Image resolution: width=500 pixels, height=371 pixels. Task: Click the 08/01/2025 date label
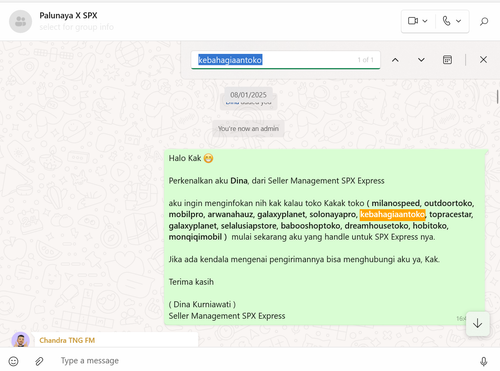248,95
